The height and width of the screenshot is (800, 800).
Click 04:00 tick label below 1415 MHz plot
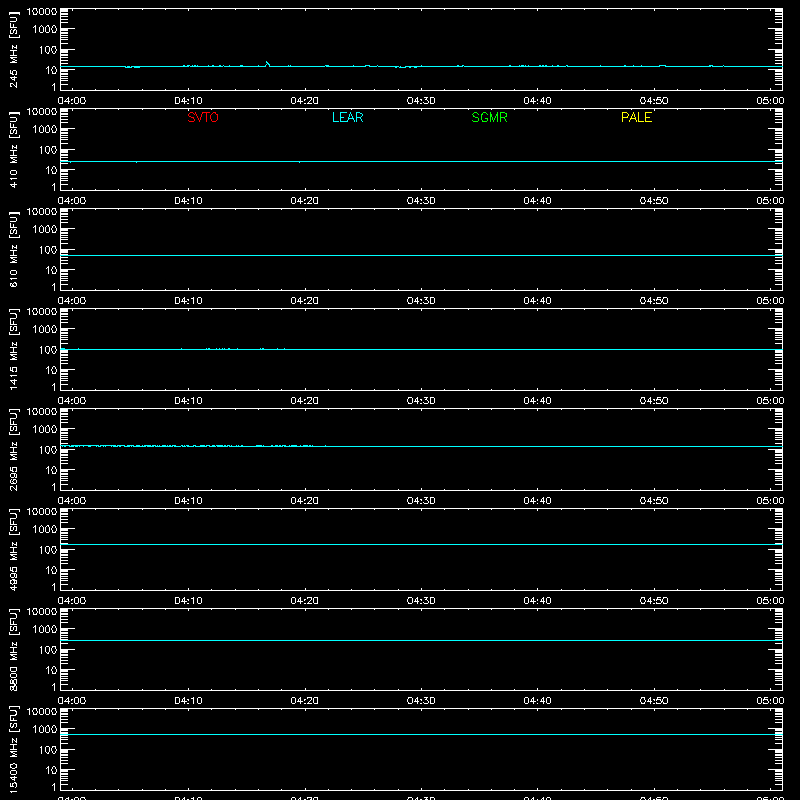click(x=72, y=401)
